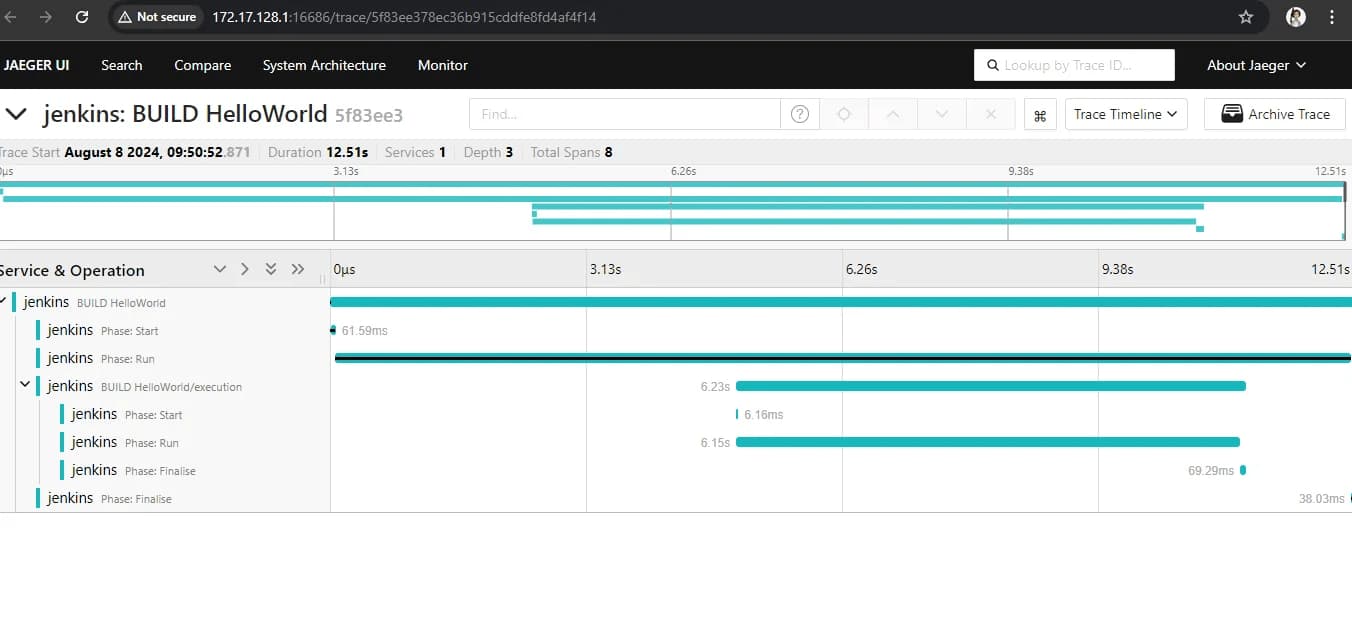
Task: Go to the Compare page
Action: coord(202,65)
